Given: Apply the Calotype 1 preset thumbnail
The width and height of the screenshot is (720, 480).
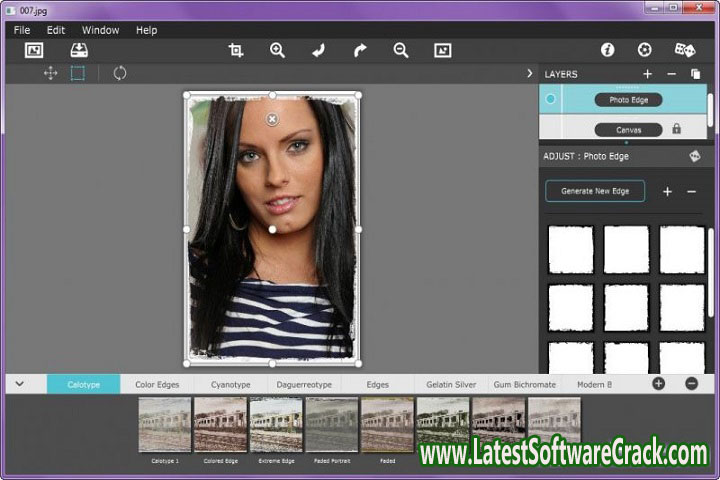Looking at the screenshot, I should [165, 425].
